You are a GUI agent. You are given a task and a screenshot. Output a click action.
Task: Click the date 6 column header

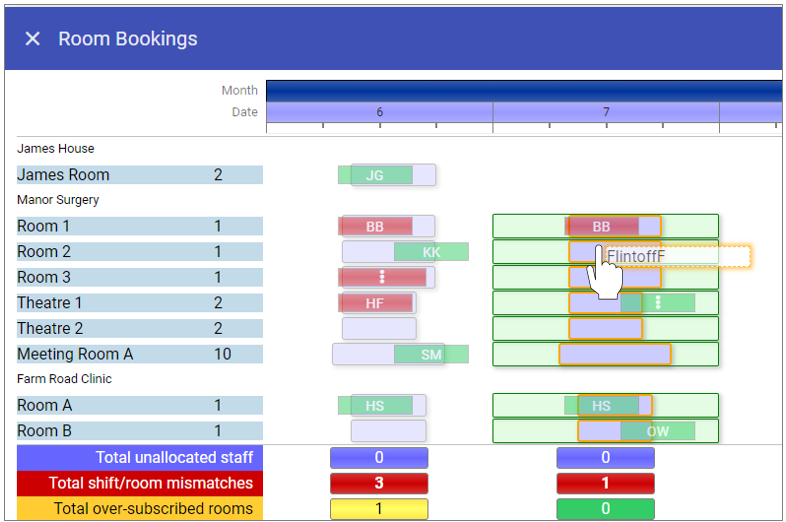[379, 113]
